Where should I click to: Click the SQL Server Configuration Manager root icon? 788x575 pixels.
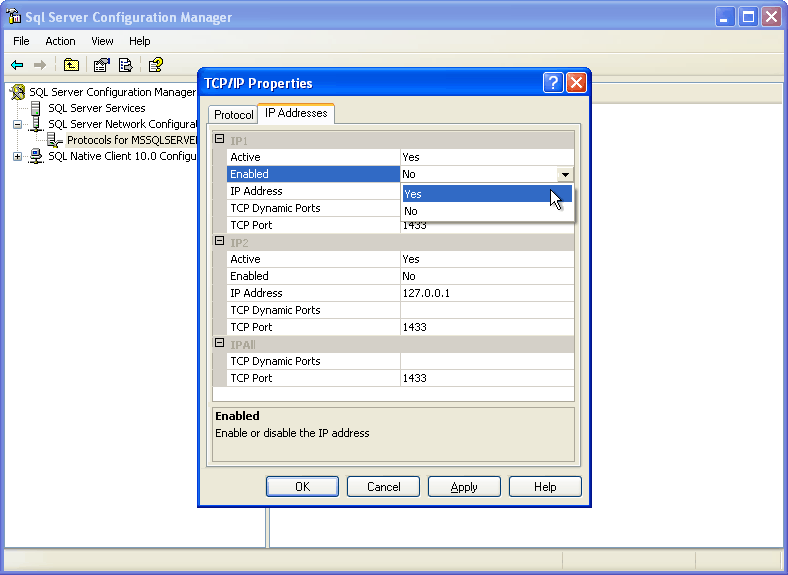[x=18, y=92]
